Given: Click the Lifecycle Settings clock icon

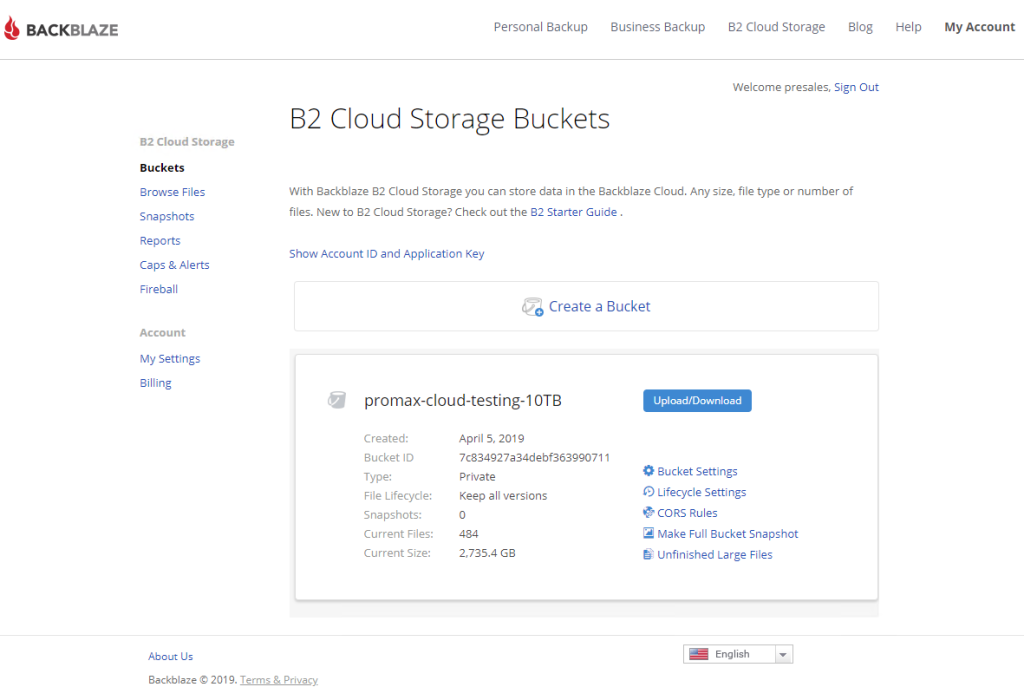Looking at the screenshot, I should (x=648, y=492).
